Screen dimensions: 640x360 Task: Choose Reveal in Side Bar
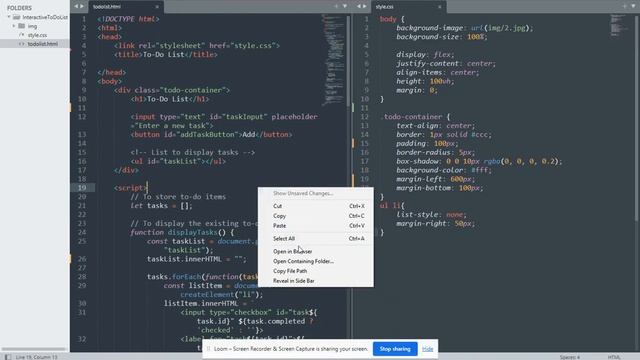point(316,281)
